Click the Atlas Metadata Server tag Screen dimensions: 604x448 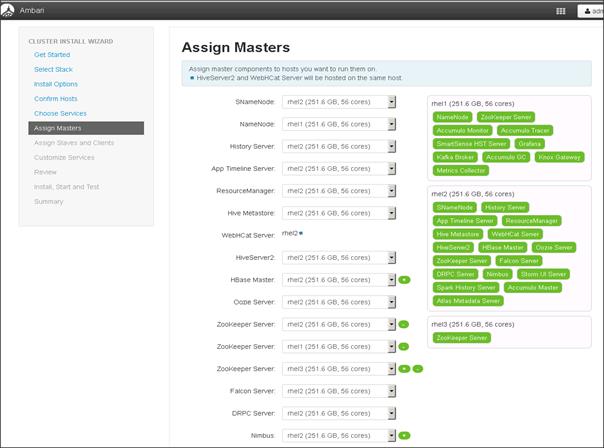(468, 301)
